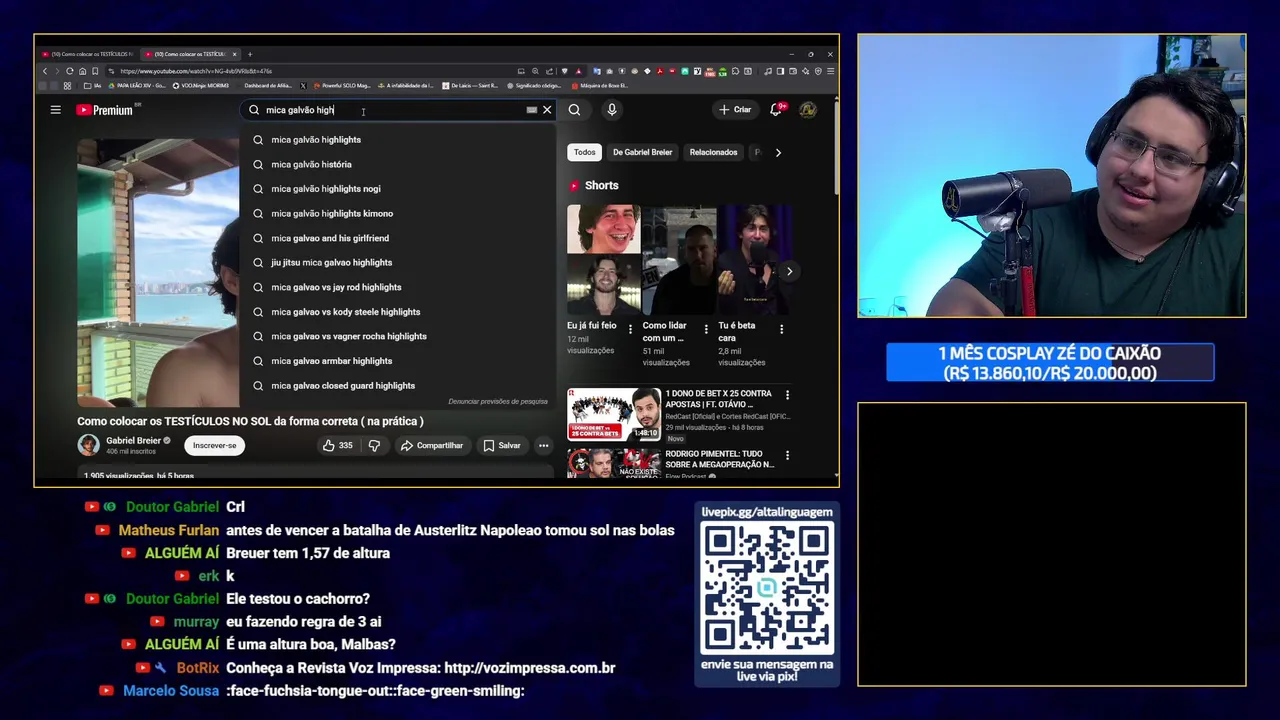Open RODRIGO PIMENTEL megaoperação video title

(x=720, y=459)
